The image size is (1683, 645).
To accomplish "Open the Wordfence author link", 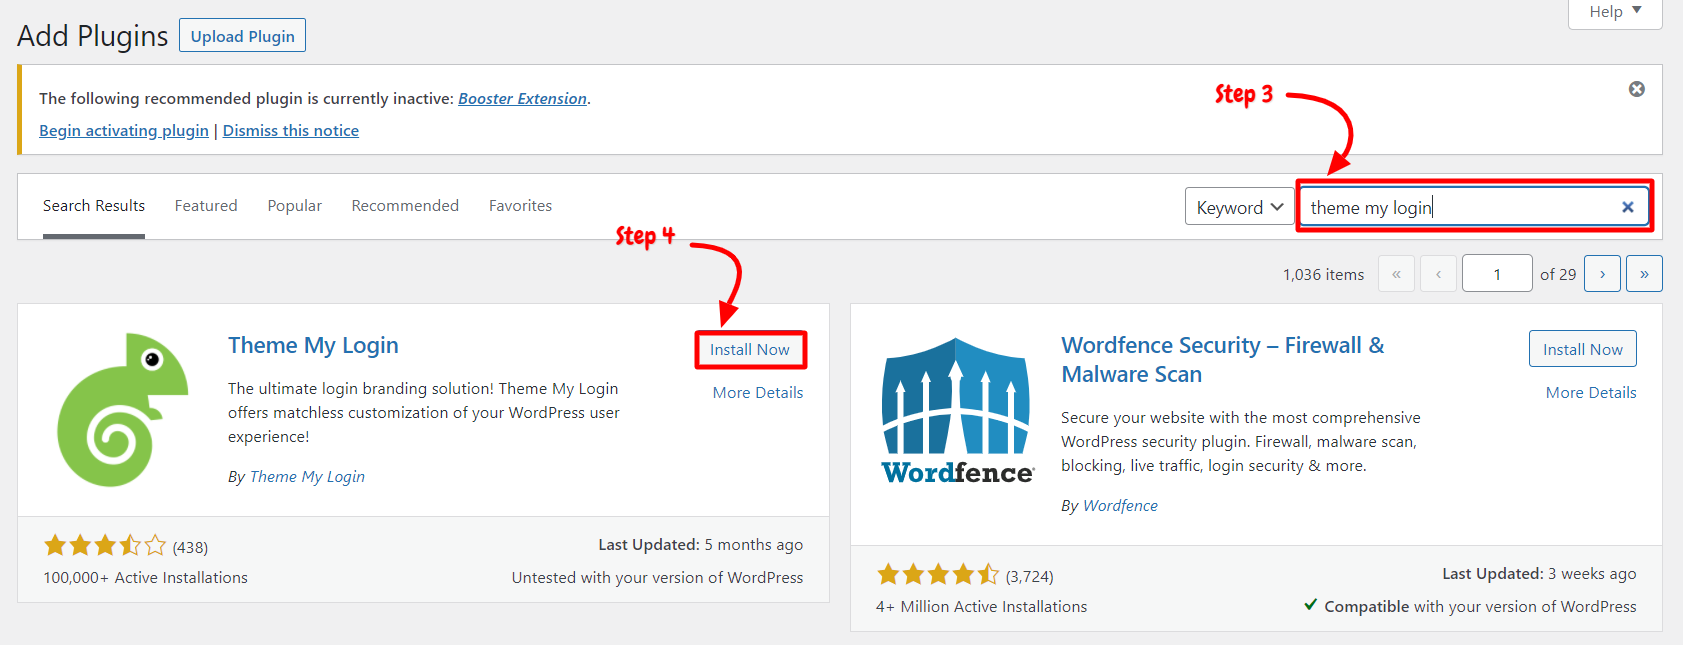I will 1120,506.
